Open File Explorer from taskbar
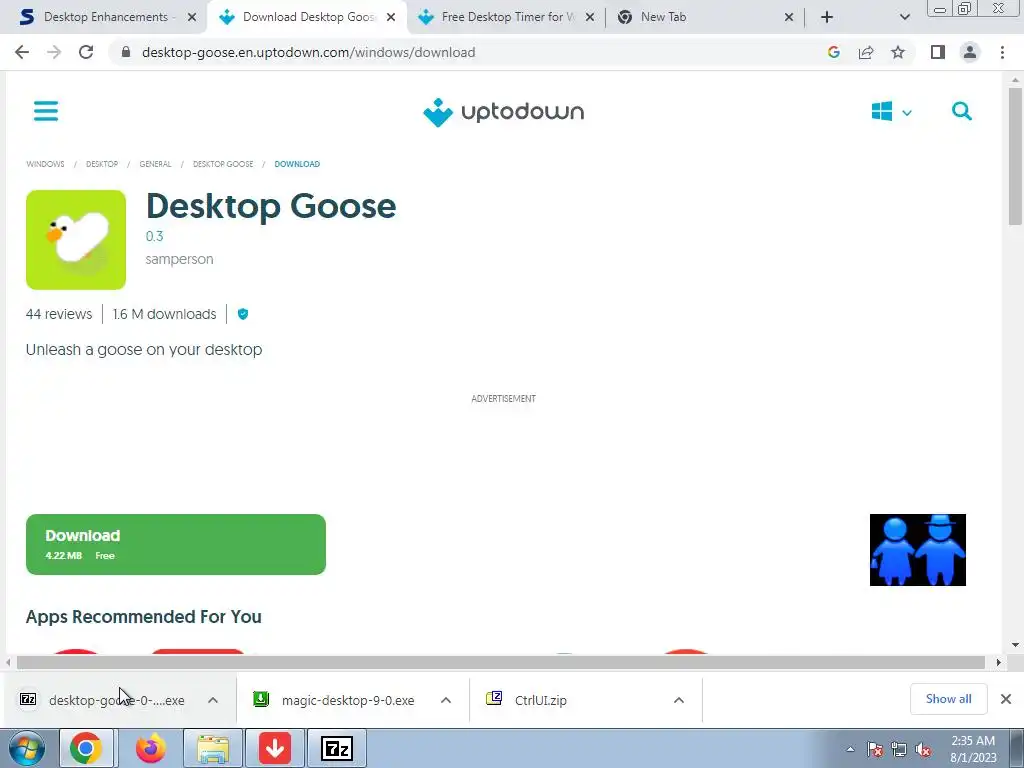Image resolution: width=1024 pixels, height=768 pixels. (x=213, y=748)
